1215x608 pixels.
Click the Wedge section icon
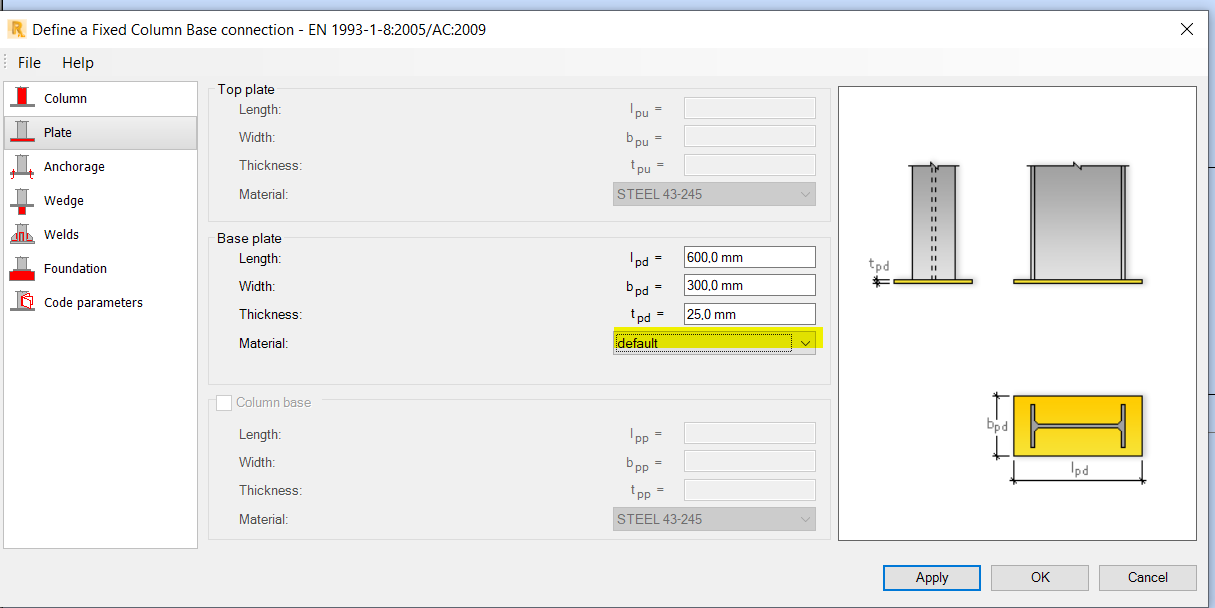pyautogui.click(x=23, y=200)
